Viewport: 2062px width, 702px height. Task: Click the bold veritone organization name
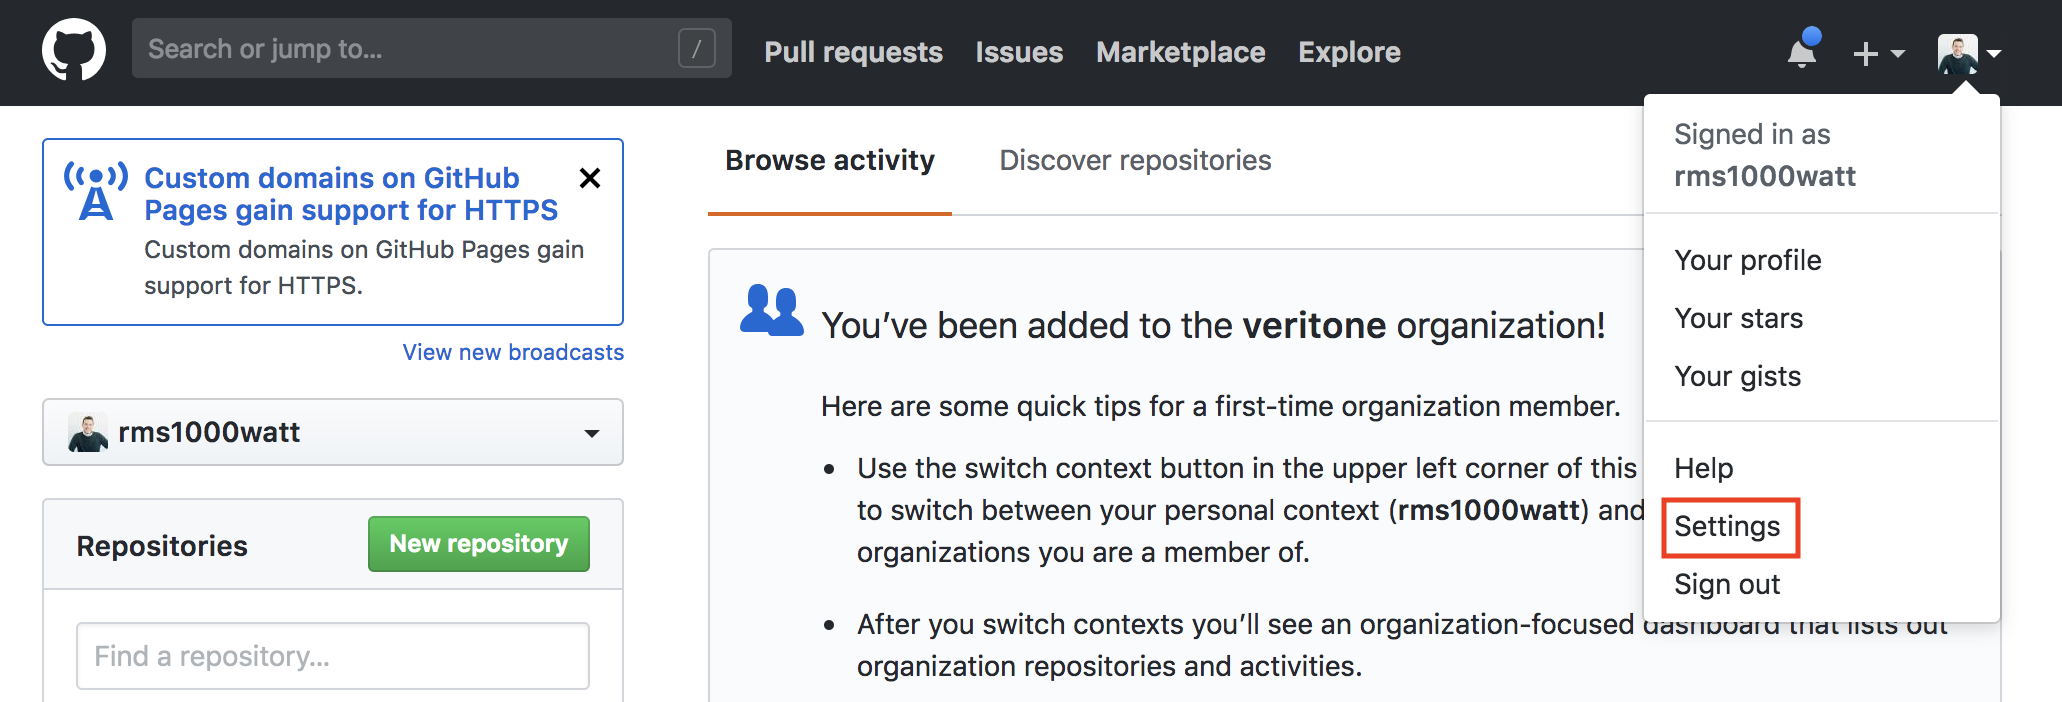click(x=1314, y=326)
